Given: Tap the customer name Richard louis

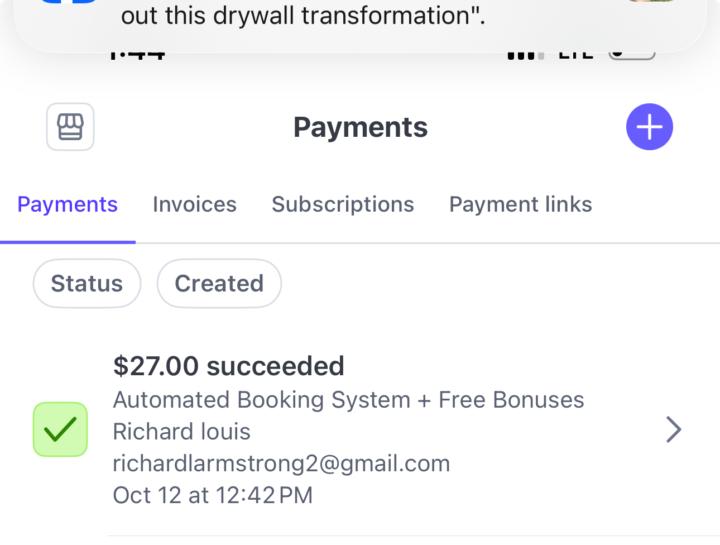Looking at the screenshot, I should tap(181, 432).
